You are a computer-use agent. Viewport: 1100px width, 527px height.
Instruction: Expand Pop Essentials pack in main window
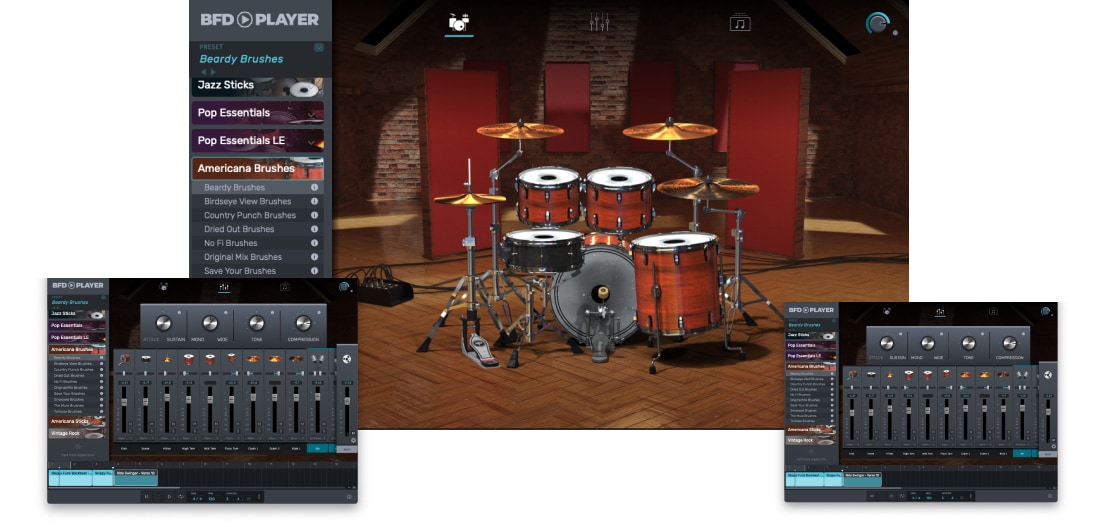[x=257, y=112]
